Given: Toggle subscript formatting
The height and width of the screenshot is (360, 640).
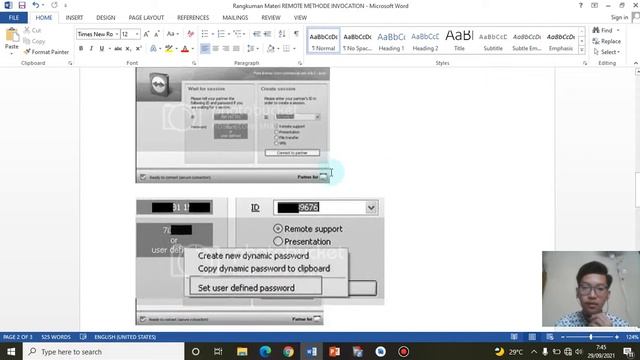Looking at the screenshot, I should 128,49.
